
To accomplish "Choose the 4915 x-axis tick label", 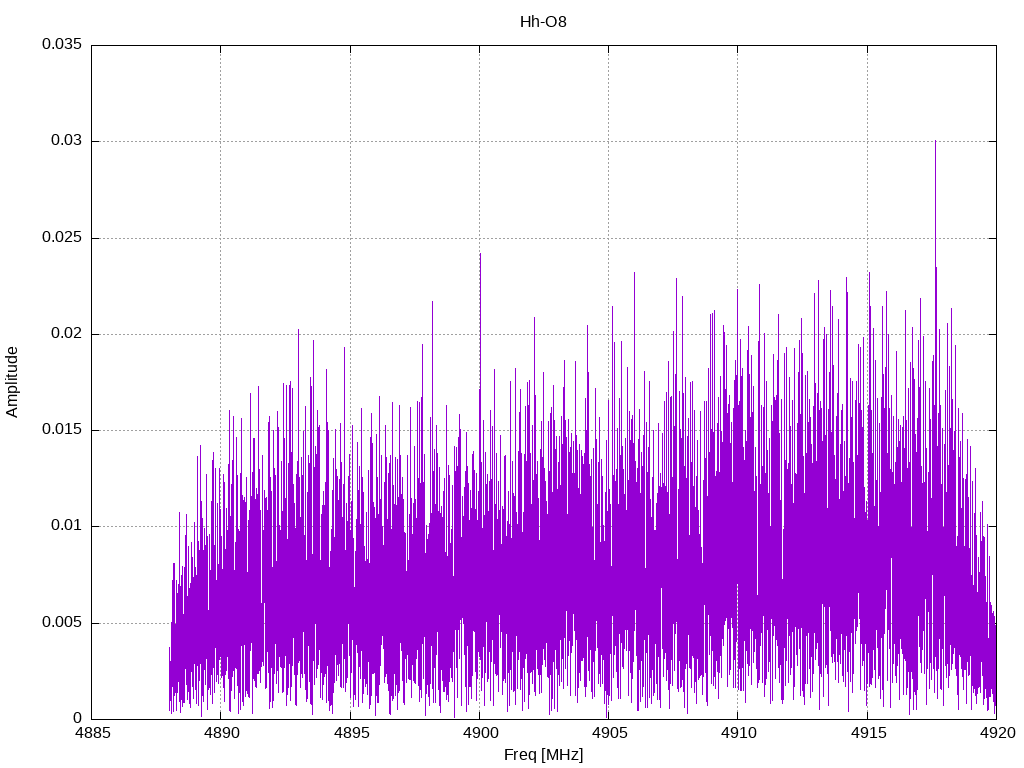I will tap(867, 733).
